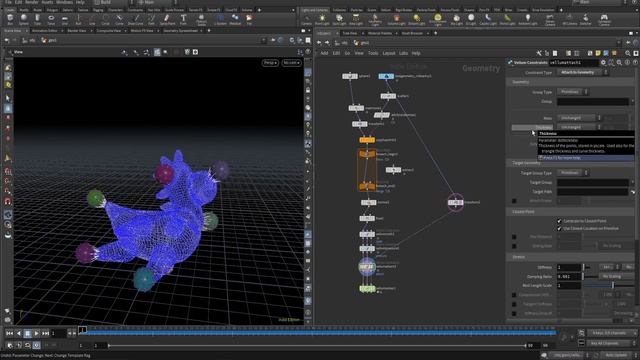The width and height of the screenshot is (640, 360).
Task: Select the Gamepad Camera shelf tool
Action: [x=604, y=19]
